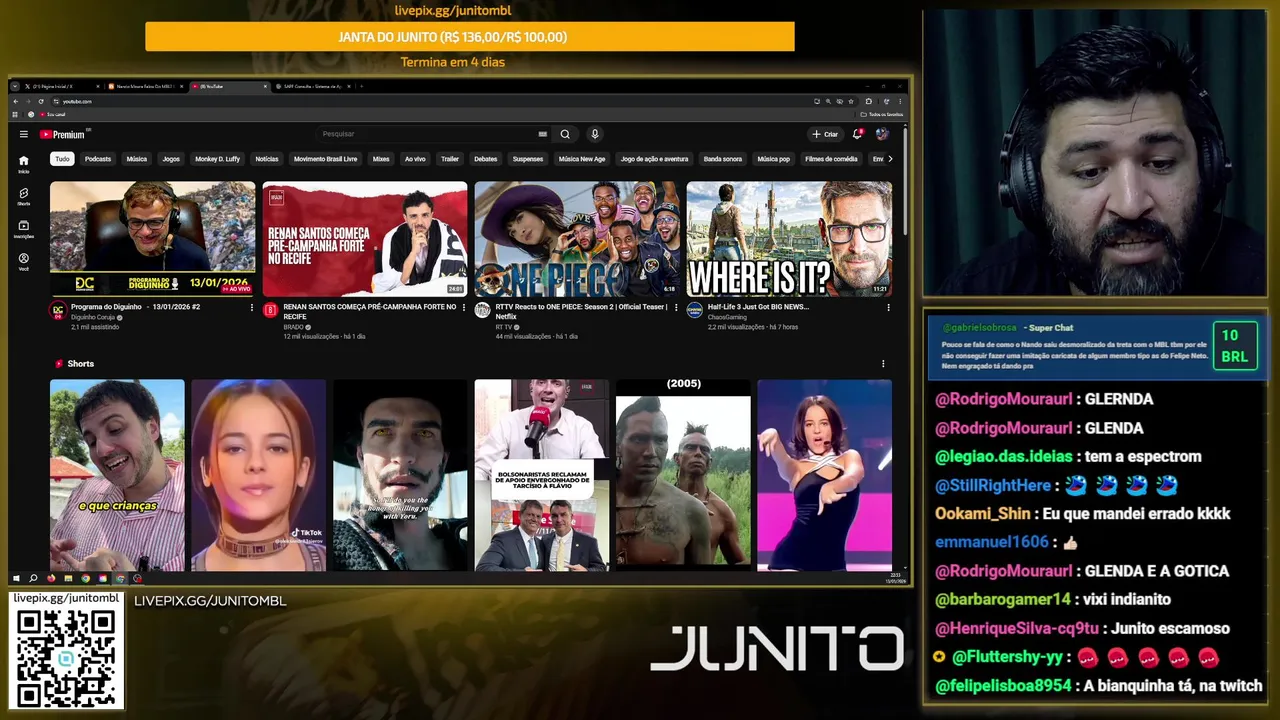Open the Criar create dropdown button
This screenshot has width=1280, height=720.
(x=825, y=134)
